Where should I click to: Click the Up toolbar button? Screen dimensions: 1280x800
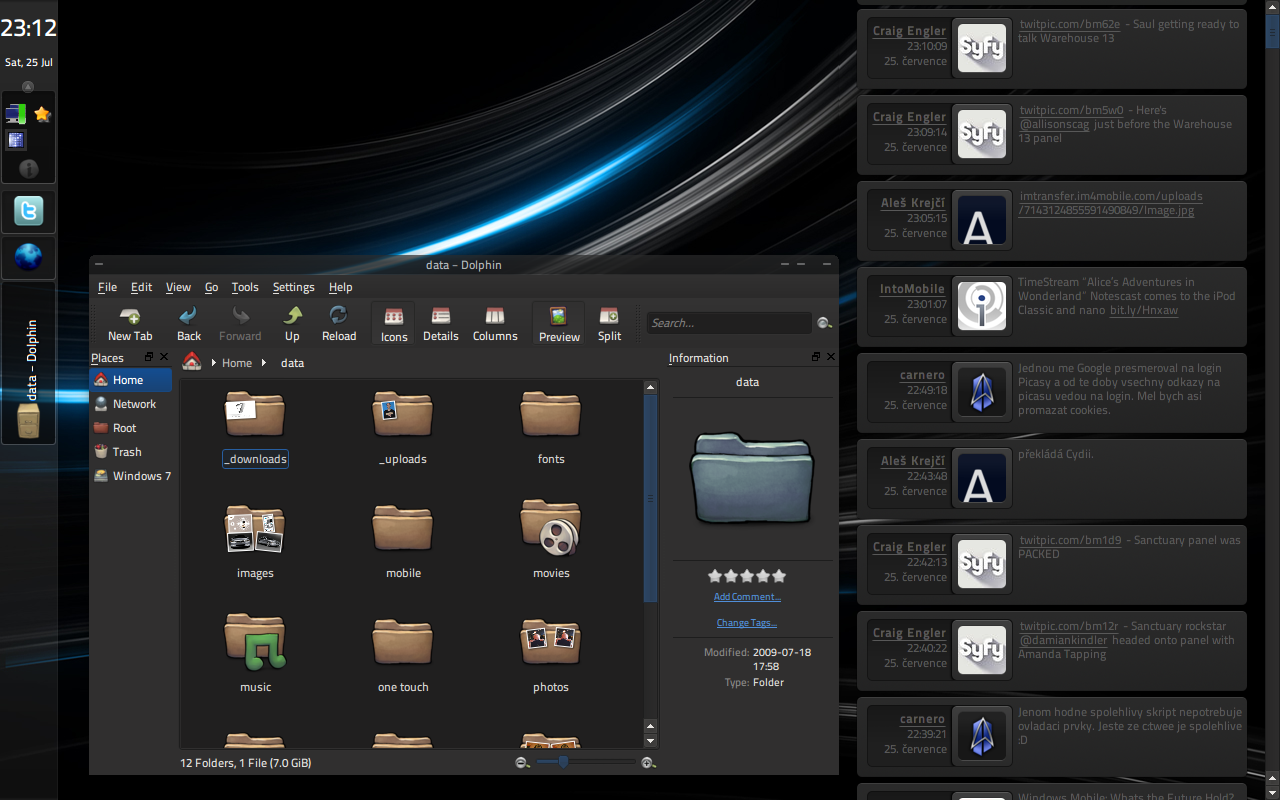click(x=292, y=324)
